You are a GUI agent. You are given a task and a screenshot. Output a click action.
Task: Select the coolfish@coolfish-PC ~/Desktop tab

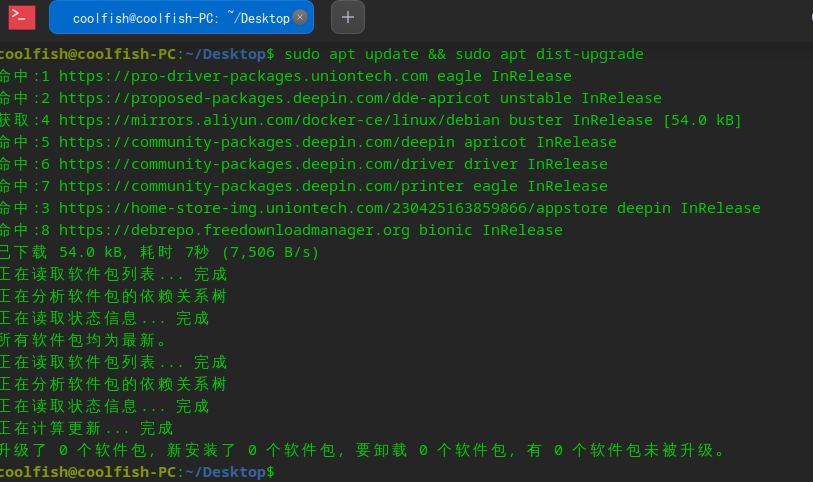point(181,17)
